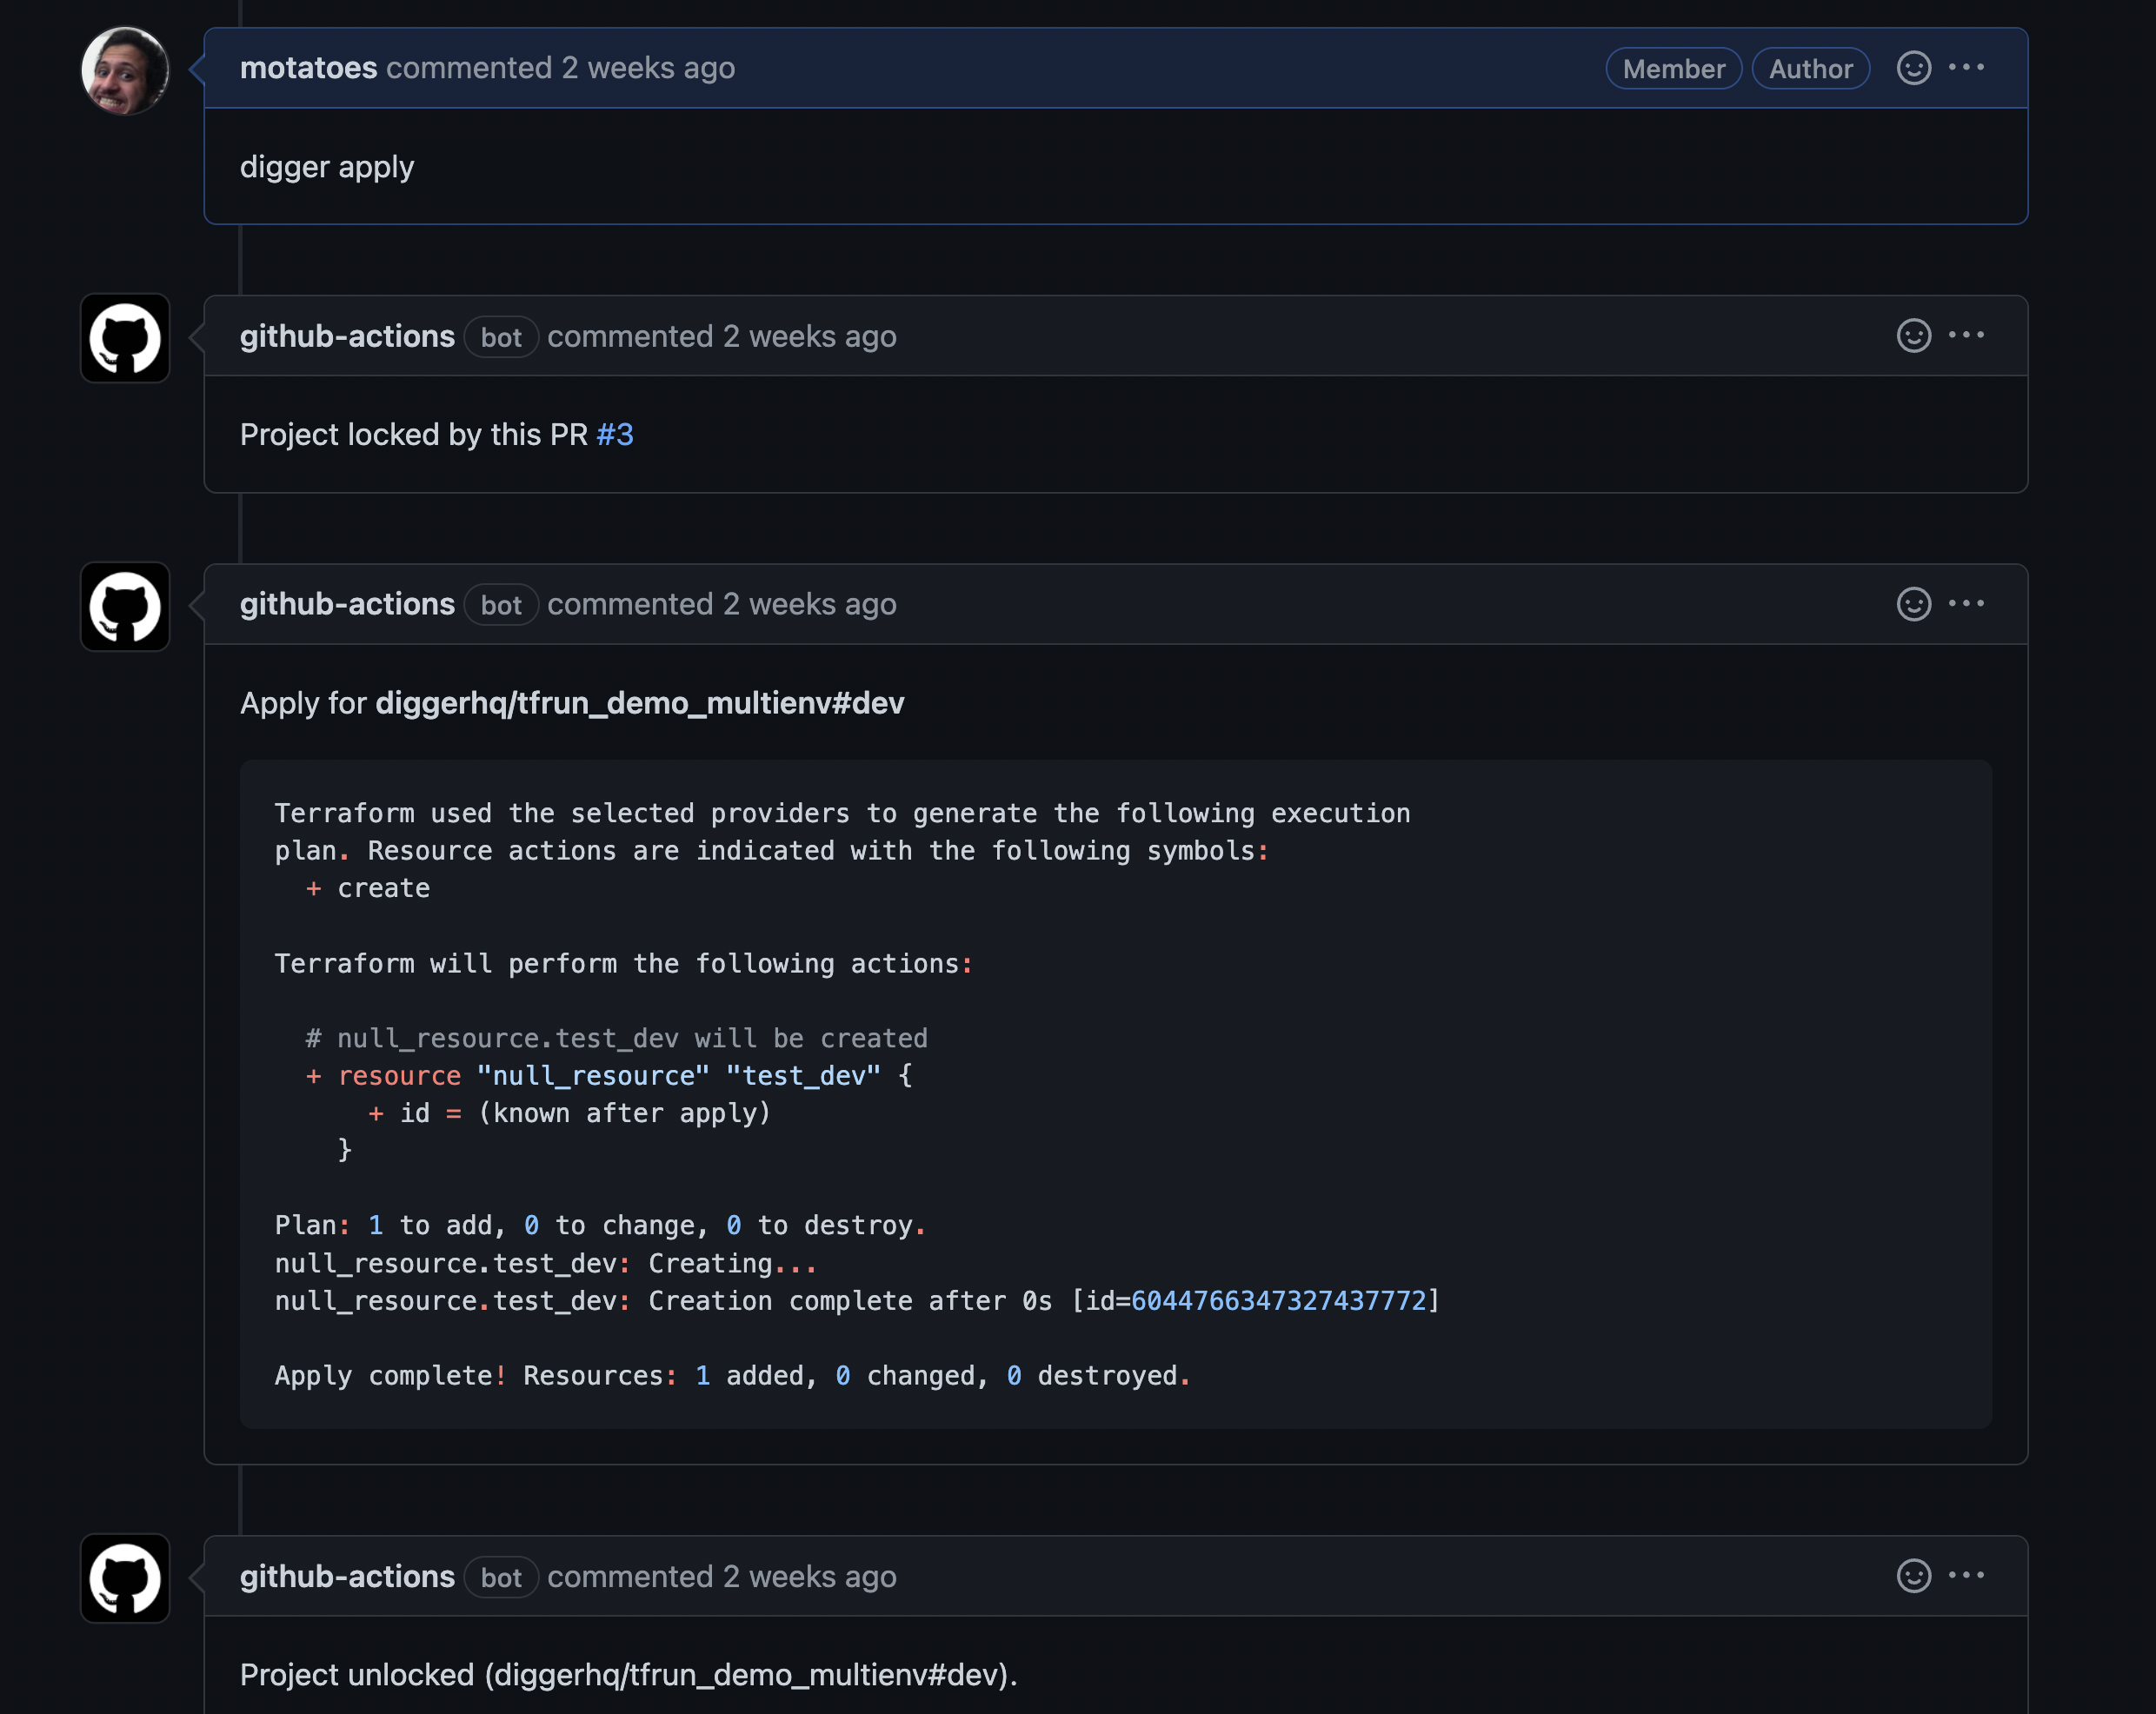
Task: Add reaction to Apply for diggerhq comment
Action: click(x=1913, y=604)
